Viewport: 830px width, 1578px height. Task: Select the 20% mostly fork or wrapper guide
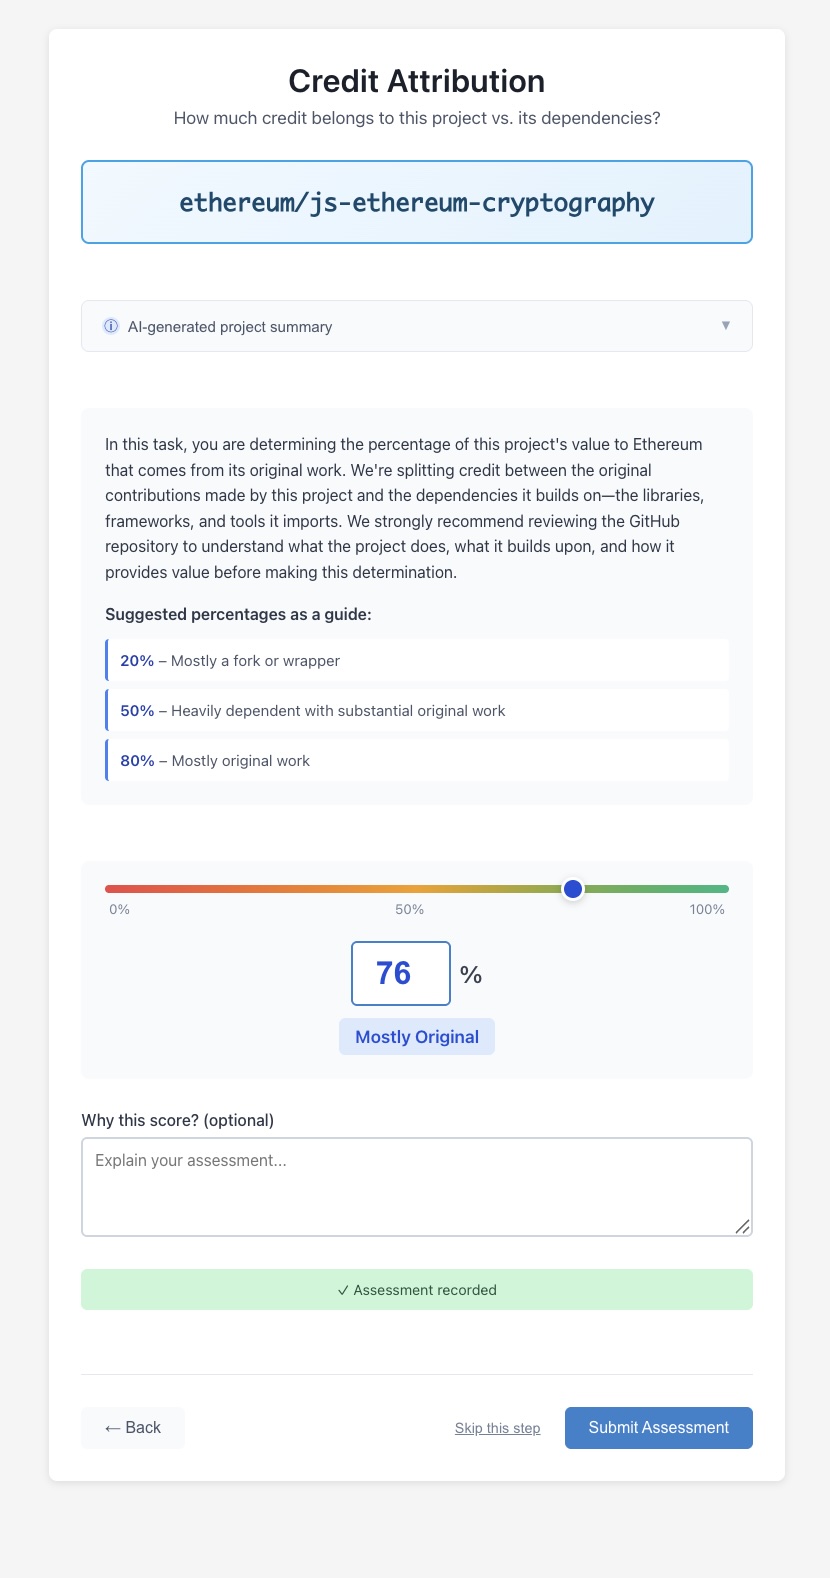click(x=417, y=661)
